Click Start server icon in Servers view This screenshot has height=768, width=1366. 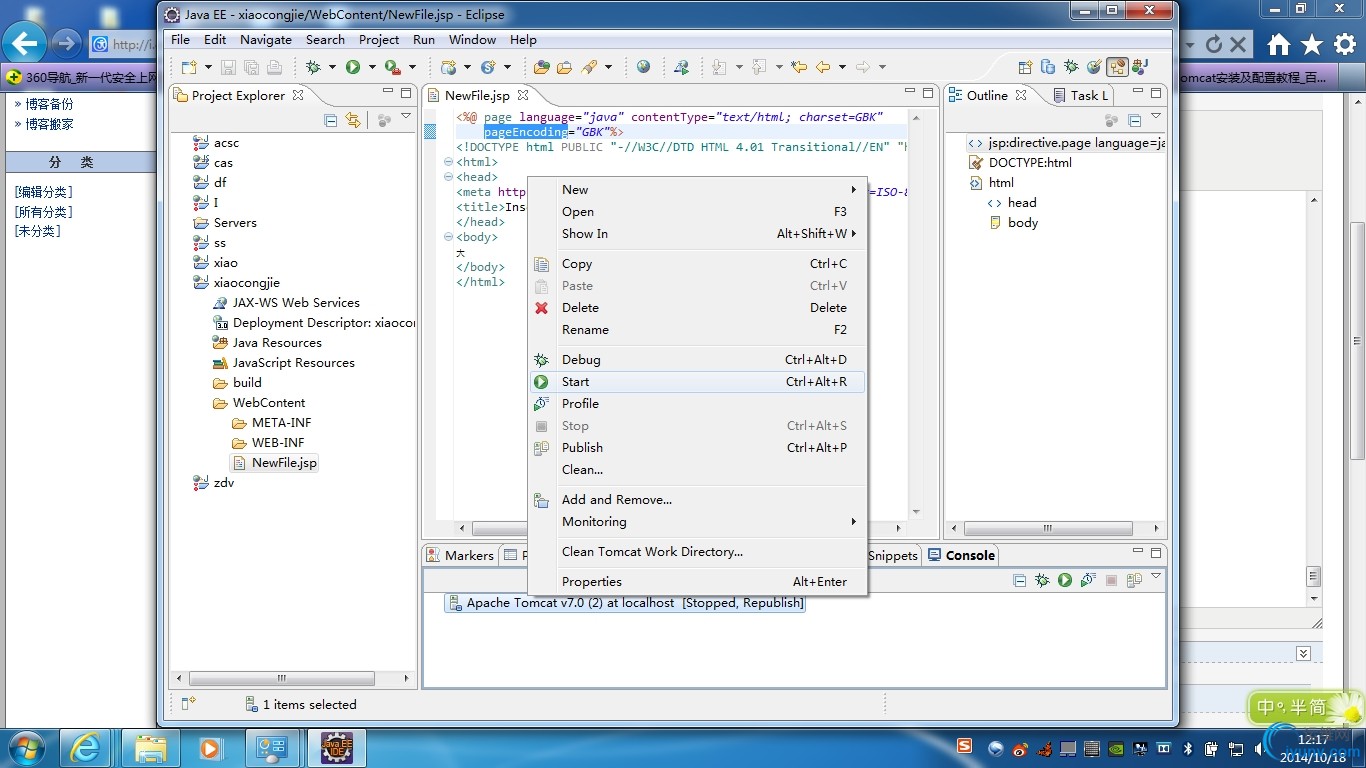point(1065,580)
